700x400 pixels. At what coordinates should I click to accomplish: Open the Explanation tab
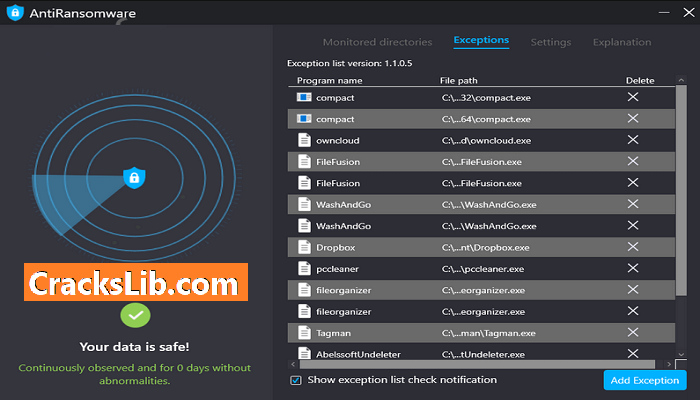(x=622, y=42)
